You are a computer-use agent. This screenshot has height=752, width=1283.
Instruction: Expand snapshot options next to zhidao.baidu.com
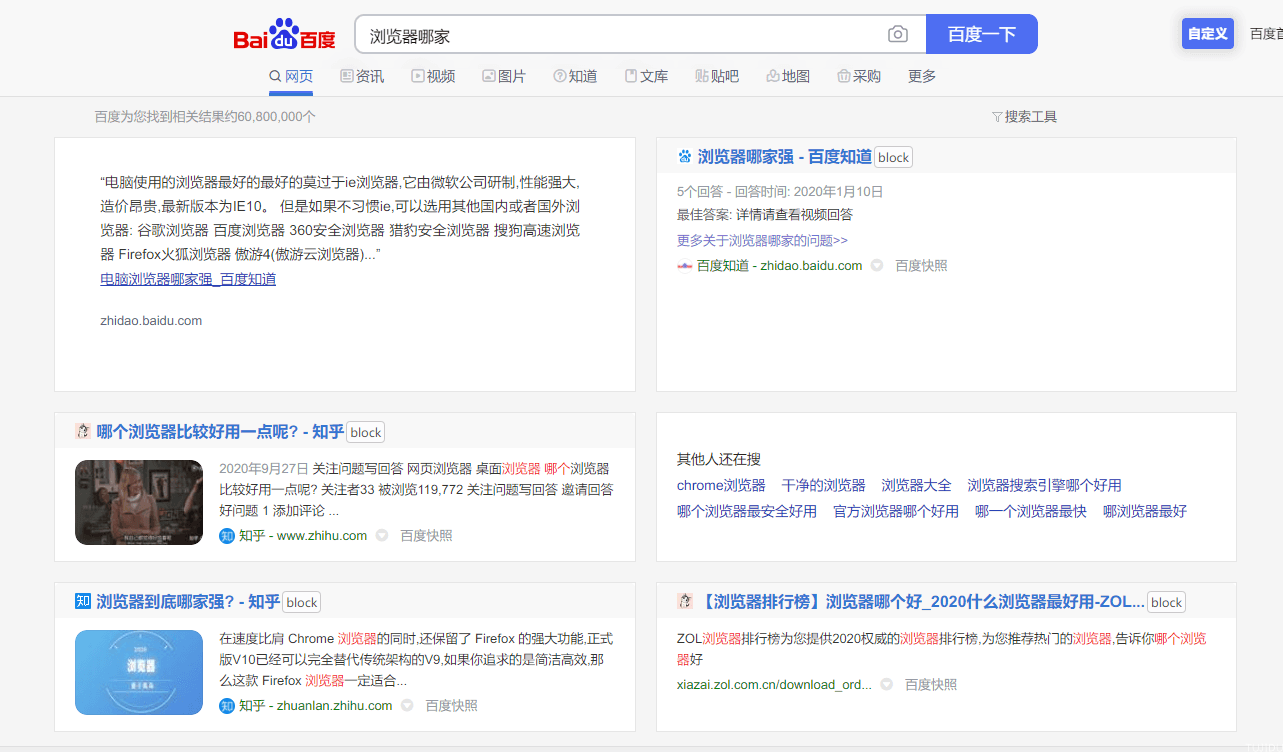click(876, 265)
